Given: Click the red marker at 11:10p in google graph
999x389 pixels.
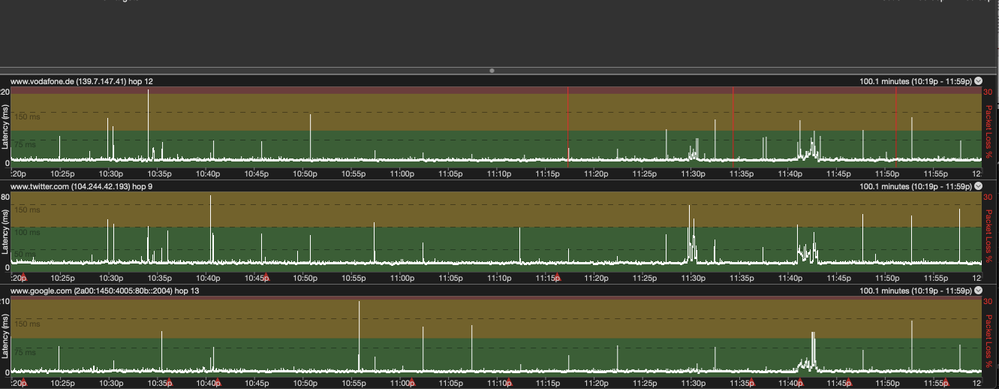Looking at the screenshot, I should click(x=508, y=382).
